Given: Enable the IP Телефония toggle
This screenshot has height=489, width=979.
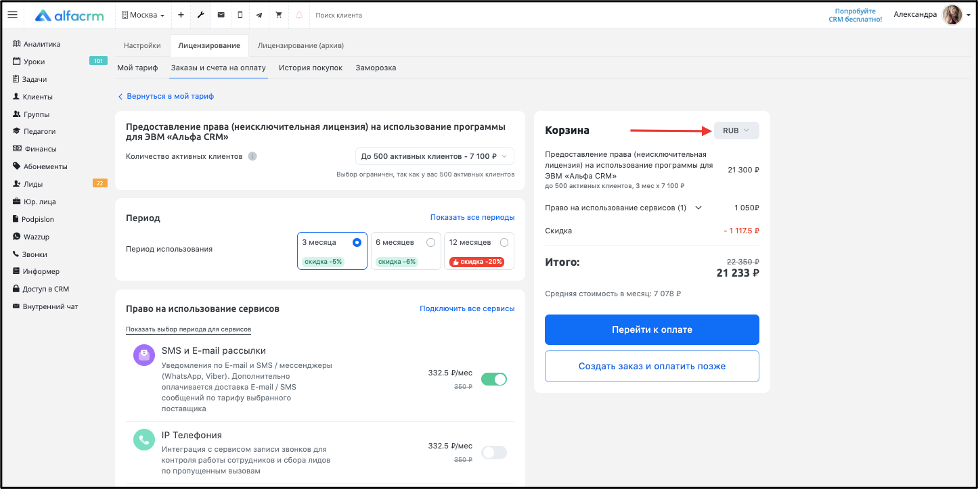Looking at the screenshot, I should click(494, 453).
